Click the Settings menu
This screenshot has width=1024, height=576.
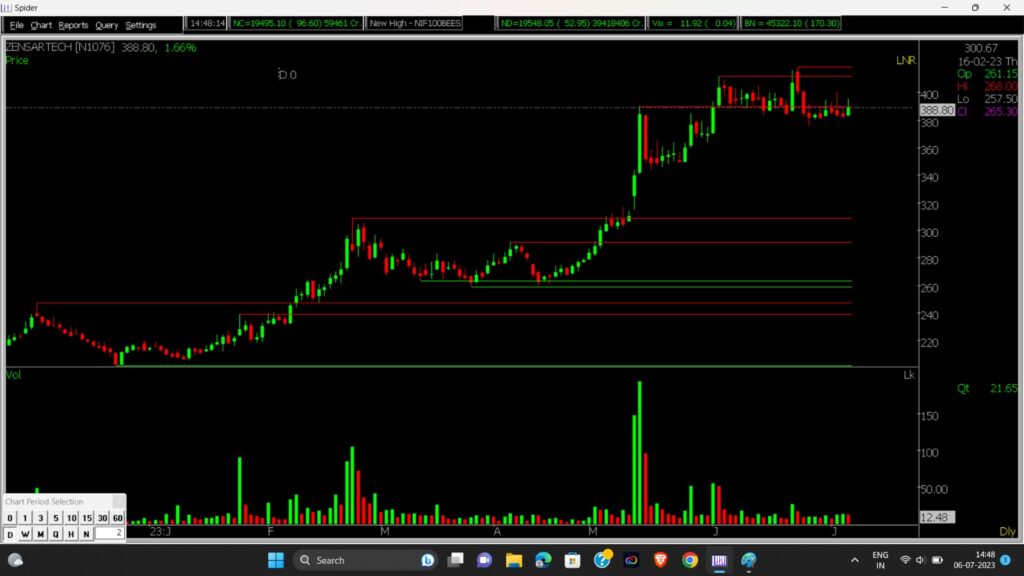click(x=141, y=25)
